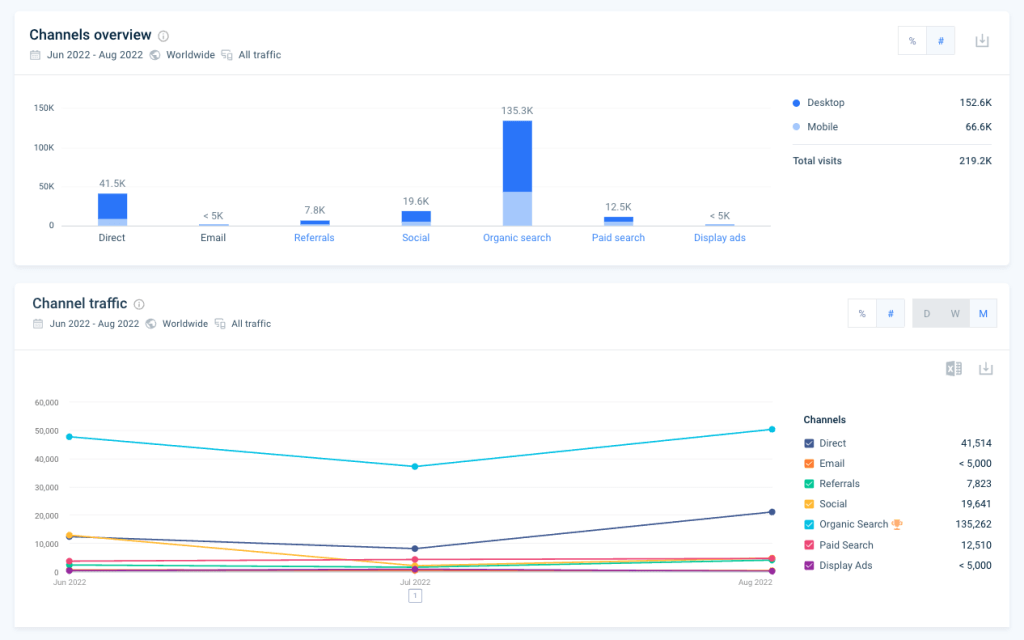The height and width of the screenshot is (640, 1024).
Task: Download the Channels overview chart
Action: click(981, 40)
